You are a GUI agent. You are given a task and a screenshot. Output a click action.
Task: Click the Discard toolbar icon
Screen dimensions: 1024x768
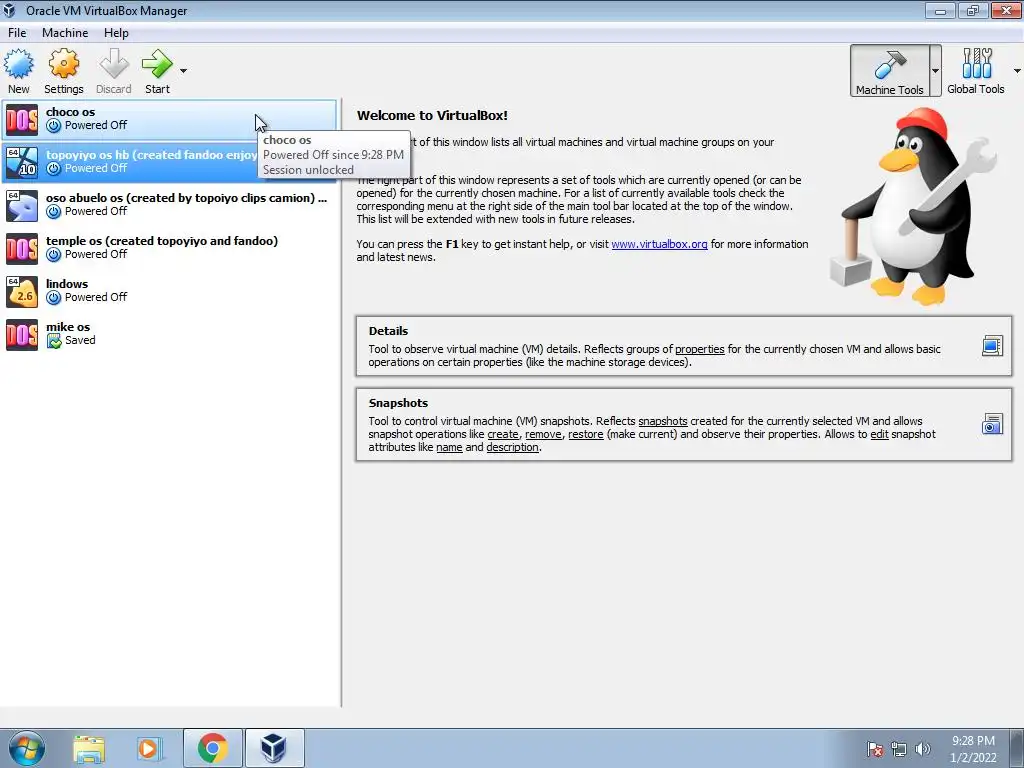tap(114, 64)
